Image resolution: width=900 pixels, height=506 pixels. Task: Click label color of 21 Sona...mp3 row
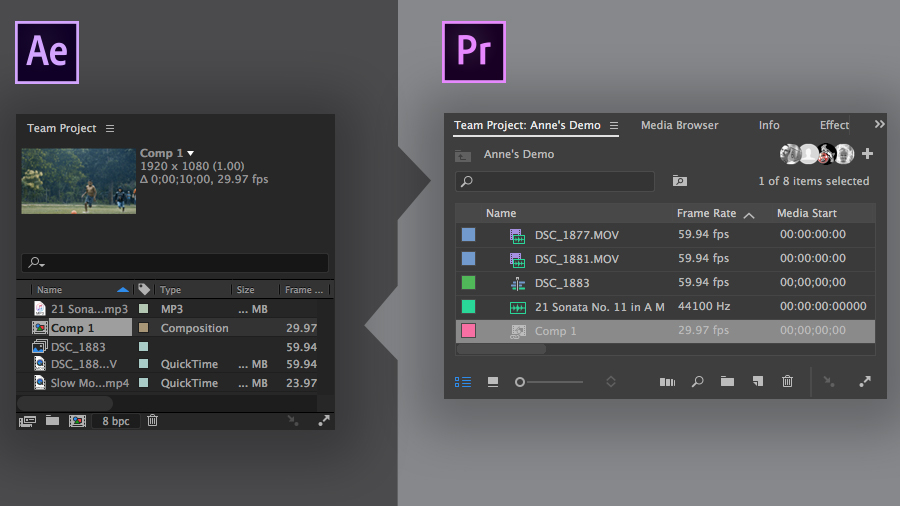pyautogui.click(x=143, y=309)
